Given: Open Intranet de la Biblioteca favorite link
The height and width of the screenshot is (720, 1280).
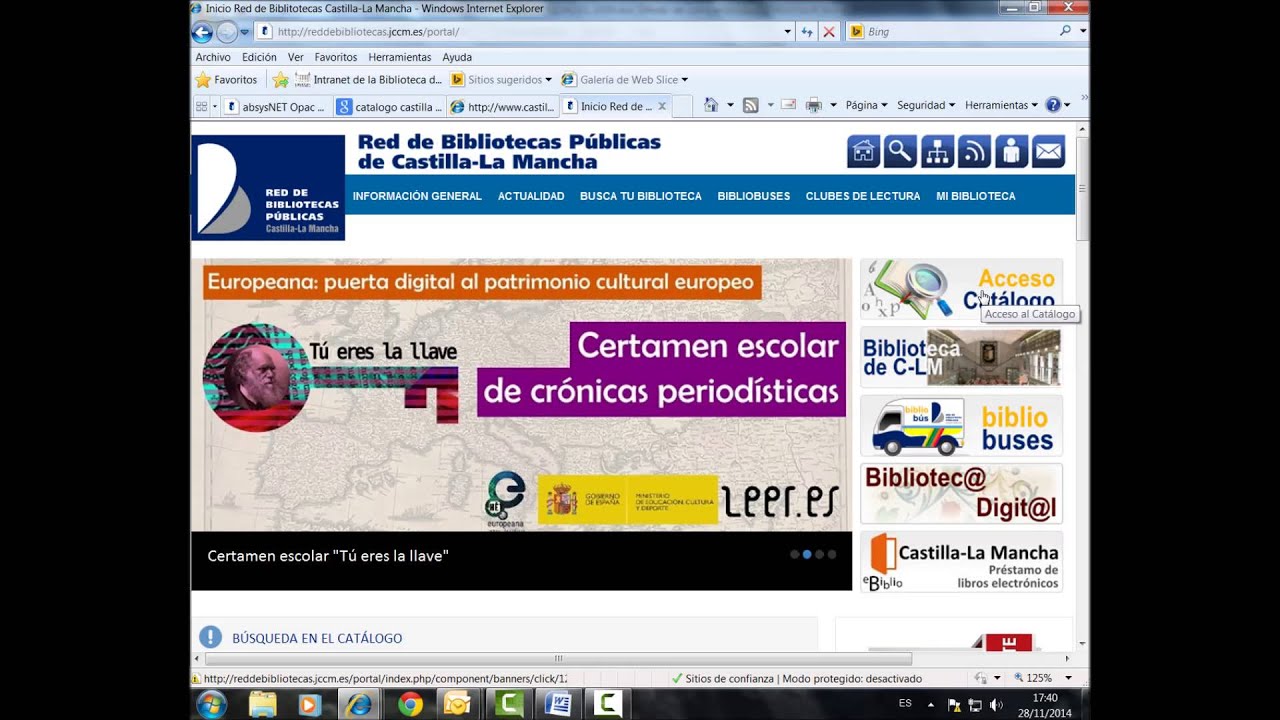Looking at the screenshot, I should click(x=367, y=80).
